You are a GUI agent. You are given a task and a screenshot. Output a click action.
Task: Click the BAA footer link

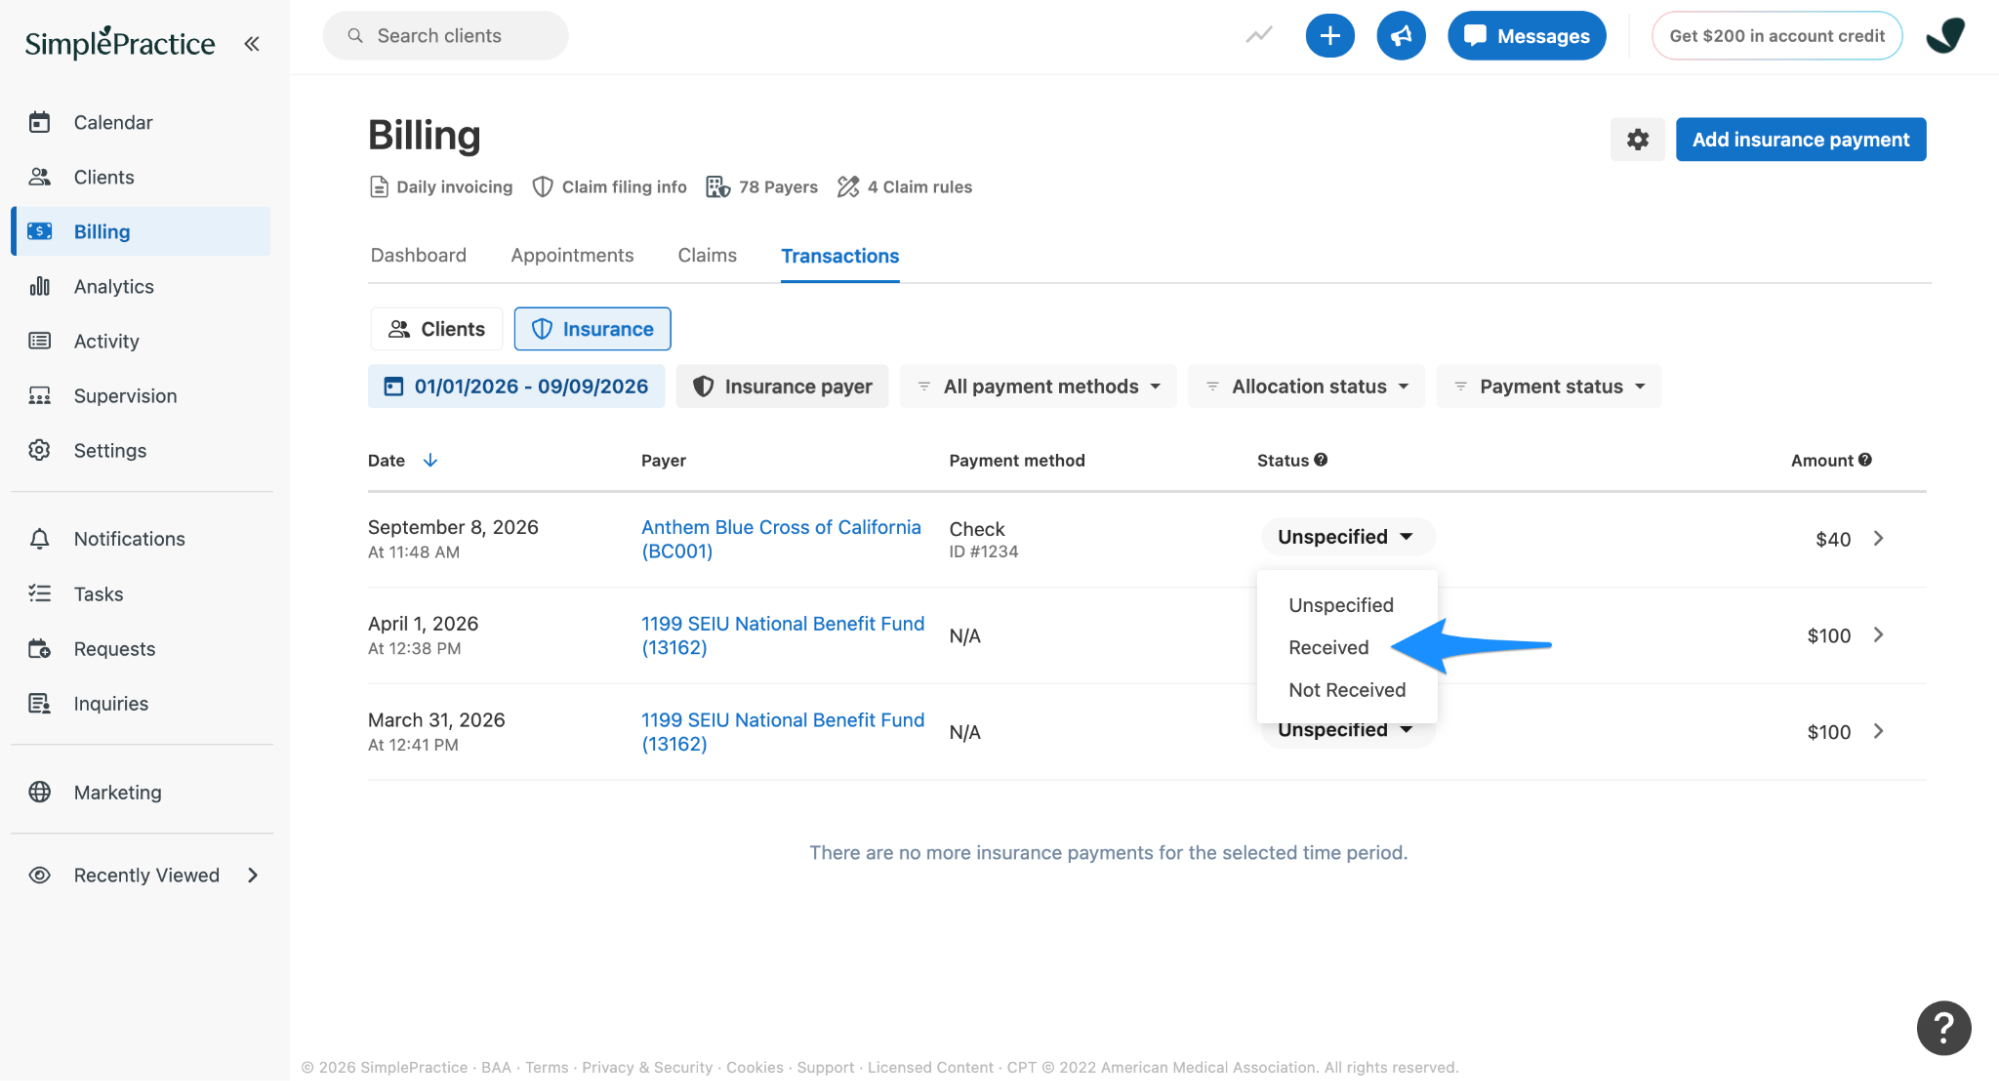coord(496,1067)
